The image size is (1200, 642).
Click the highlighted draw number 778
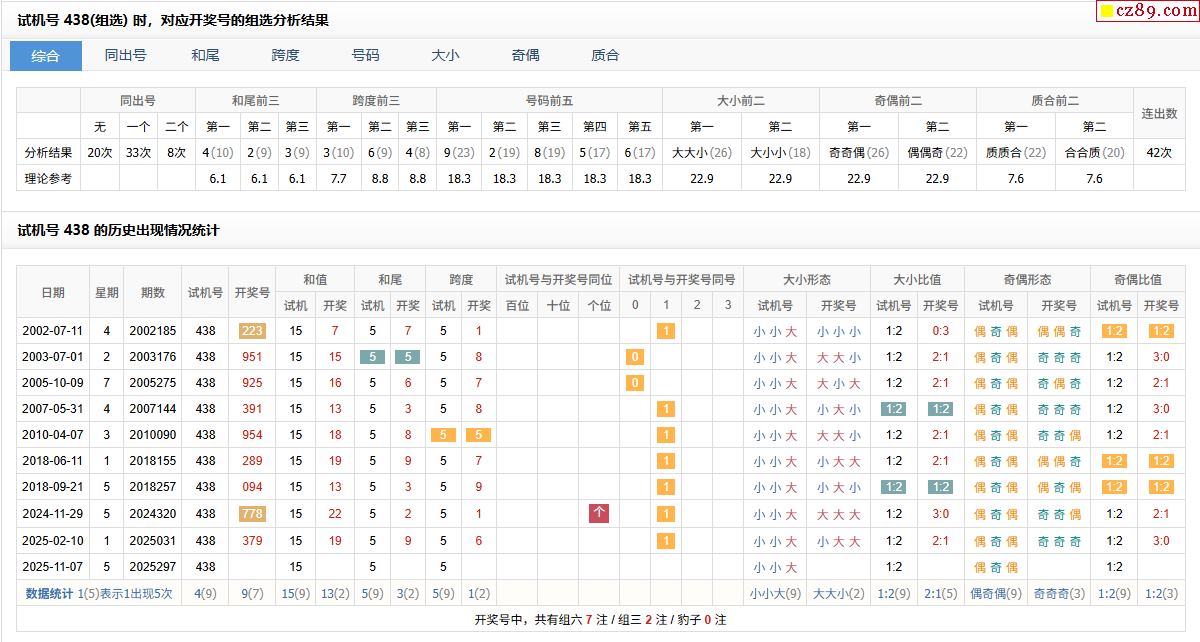252,514
